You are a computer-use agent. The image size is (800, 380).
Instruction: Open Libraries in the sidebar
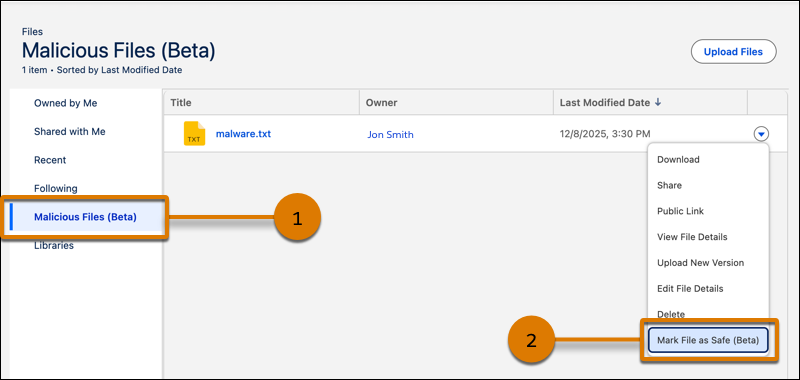coord(54,246)
